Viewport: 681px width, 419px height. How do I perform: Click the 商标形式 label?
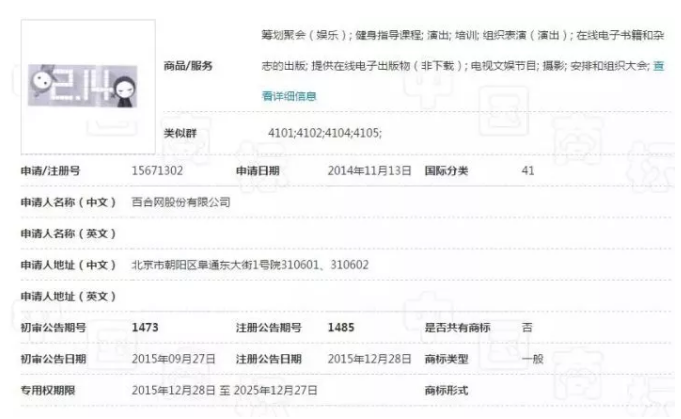click(x=446, y=390)
